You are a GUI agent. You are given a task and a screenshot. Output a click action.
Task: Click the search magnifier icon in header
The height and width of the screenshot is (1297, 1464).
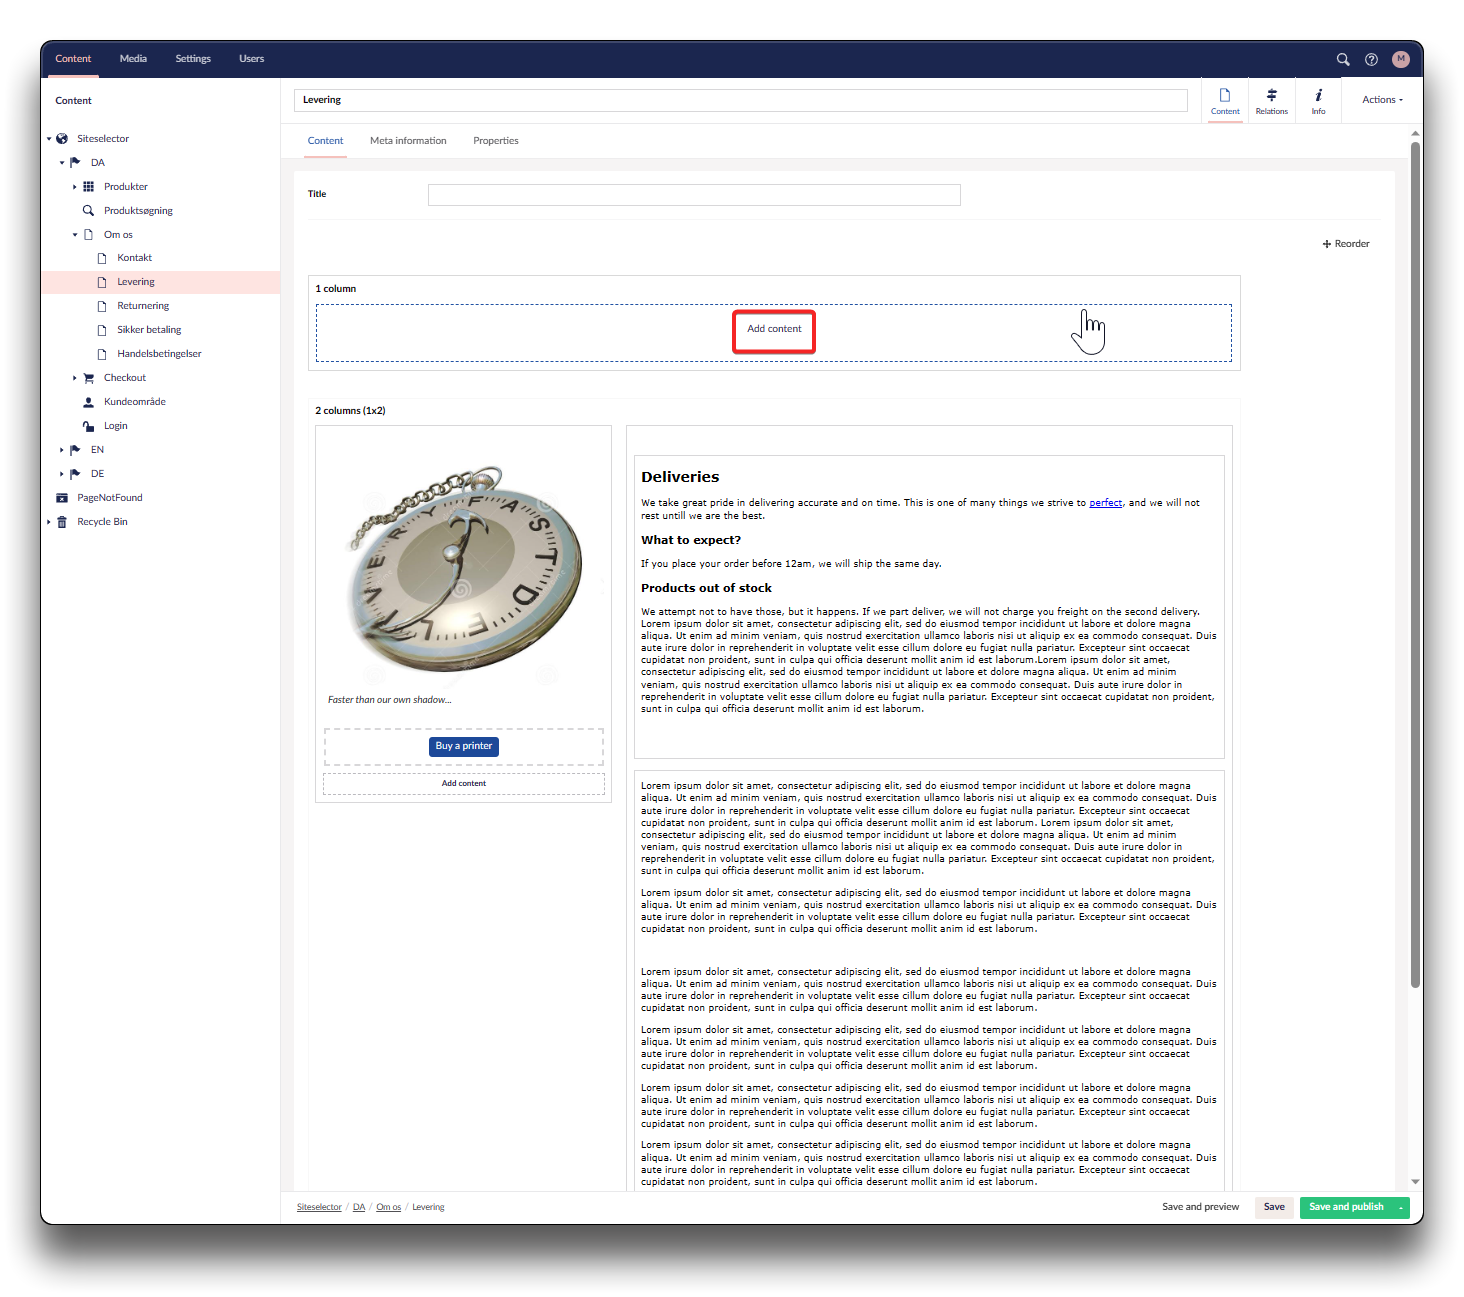1343,59
